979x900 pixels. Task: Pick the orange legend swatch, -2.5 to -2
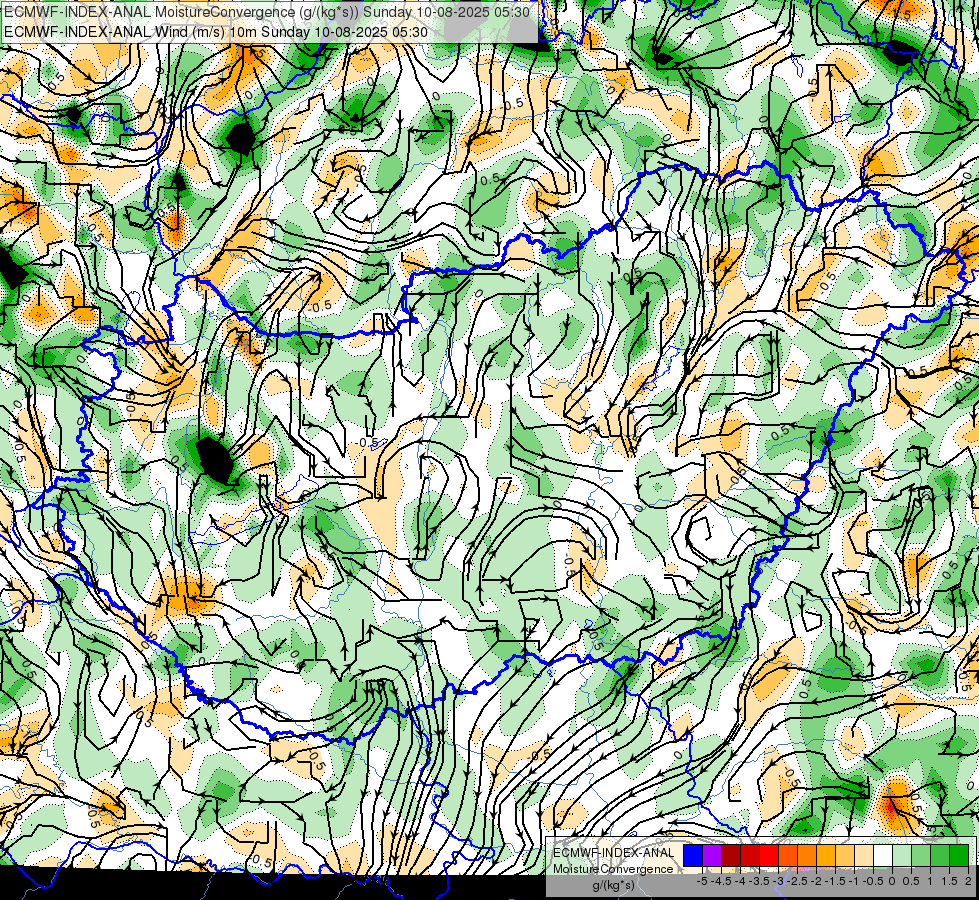(x=807, y=856)
